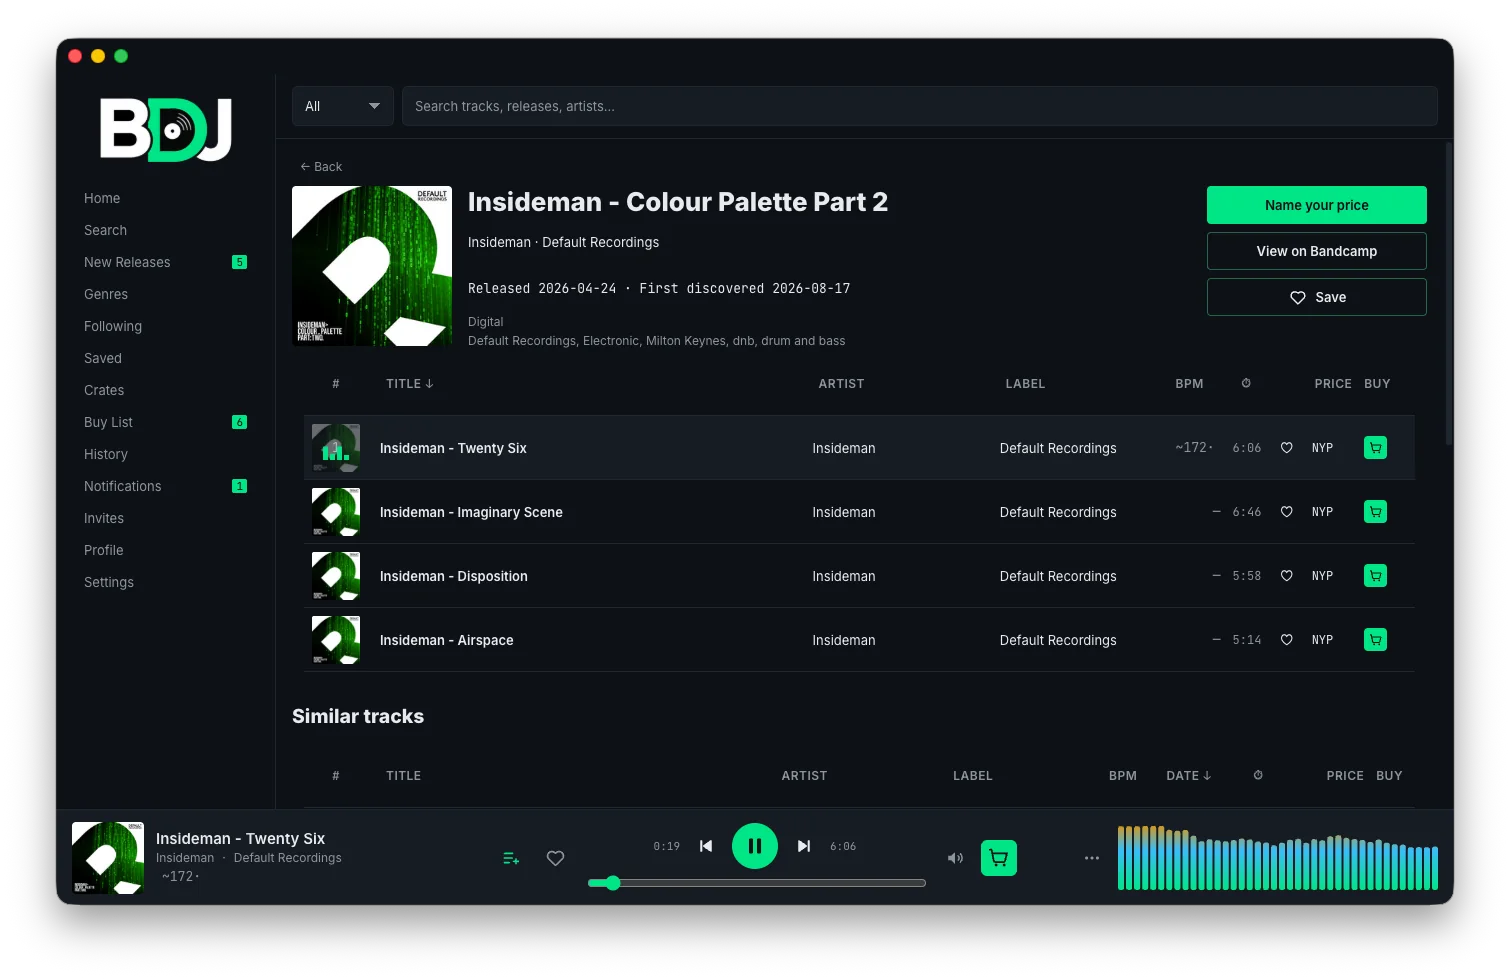Open Default Recordings label link under title
The height and width of the screenshot is (979, 1510).
(x=600, y=242)
